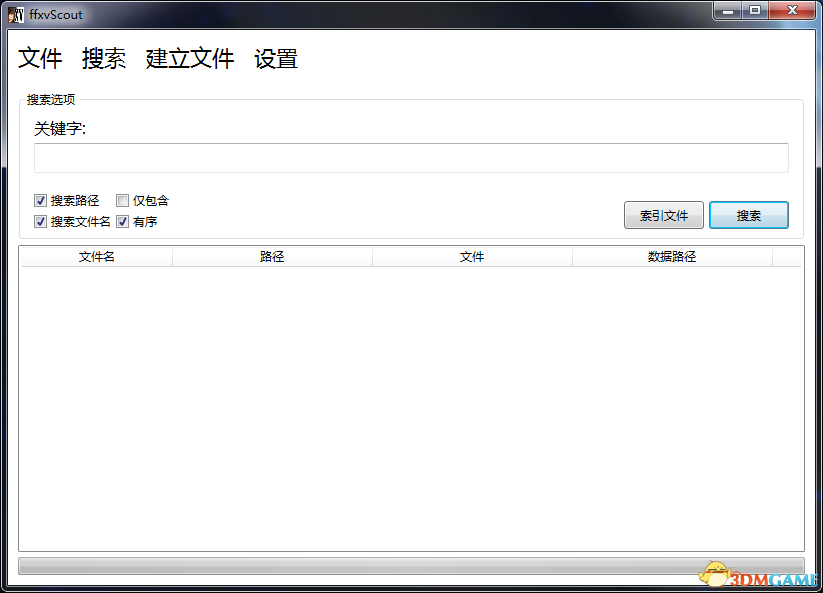Image resolution: width=823 pixels, height=593 pixels.
Task: Minimize the ffxvScout window
Action: point(728,11)
